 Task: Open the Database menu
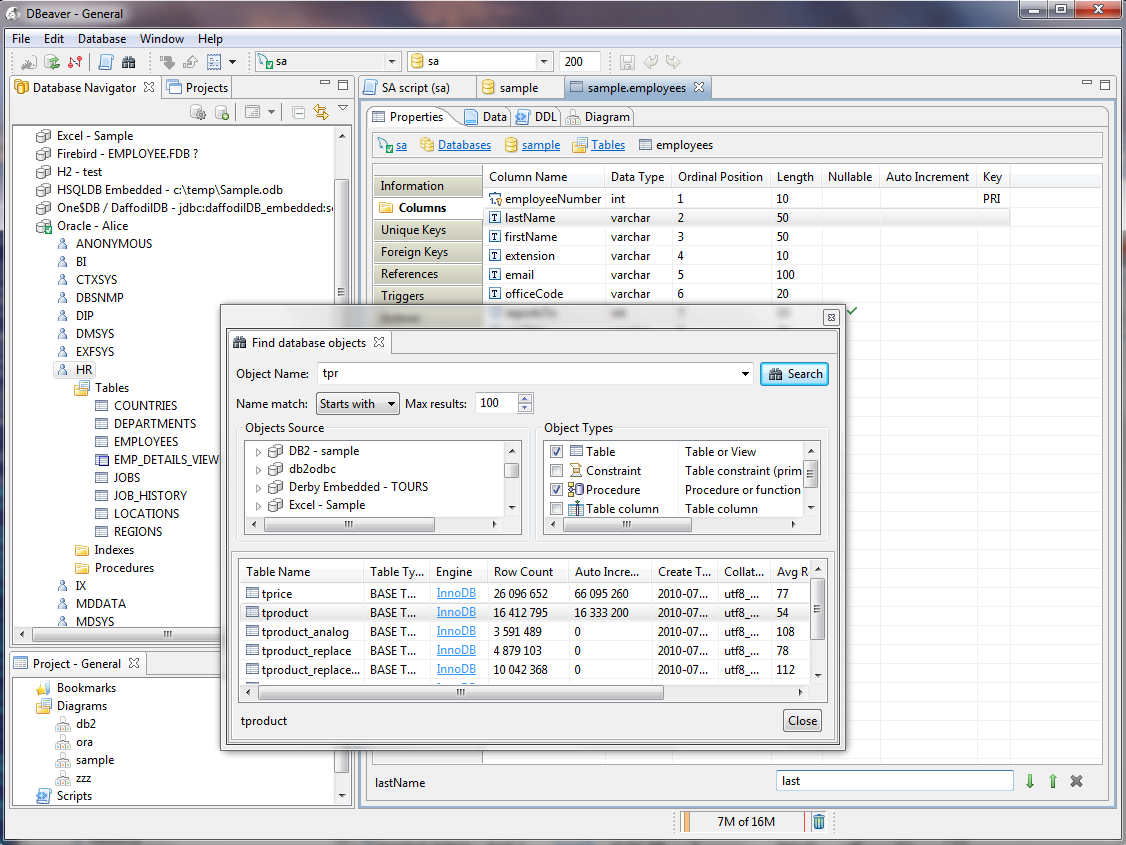pos(102,39)
